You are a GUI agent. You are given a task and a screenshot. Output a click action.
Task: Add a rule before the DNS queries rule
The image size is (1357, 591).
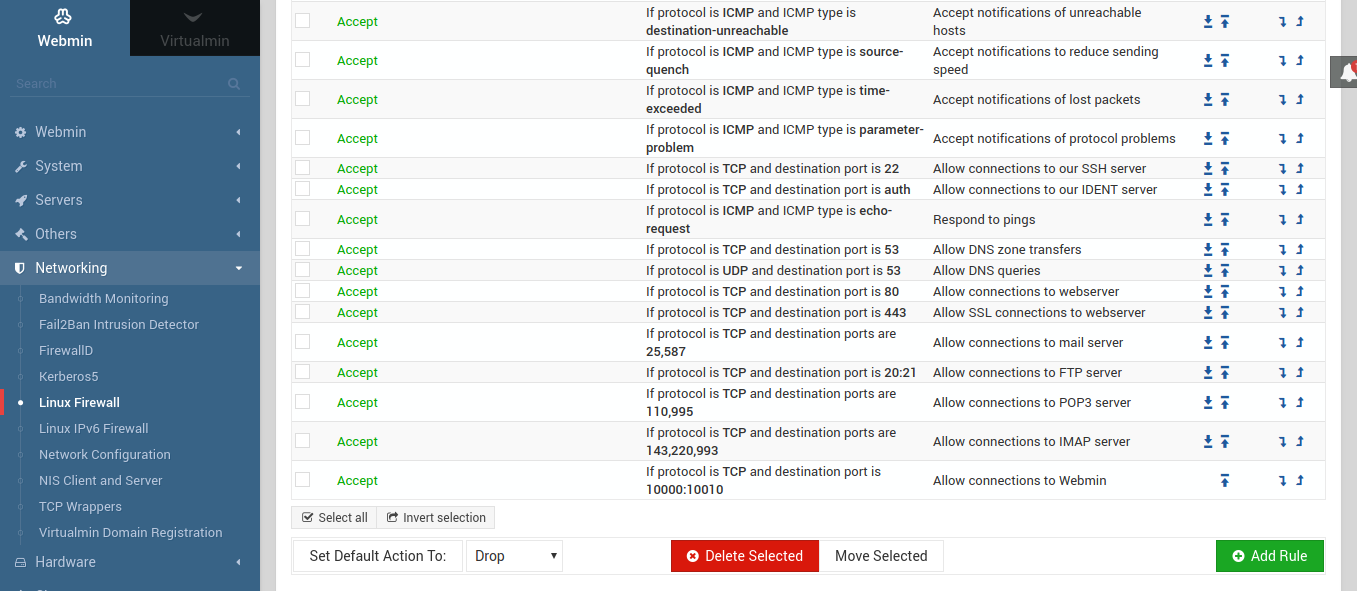tap(1299, 271)
